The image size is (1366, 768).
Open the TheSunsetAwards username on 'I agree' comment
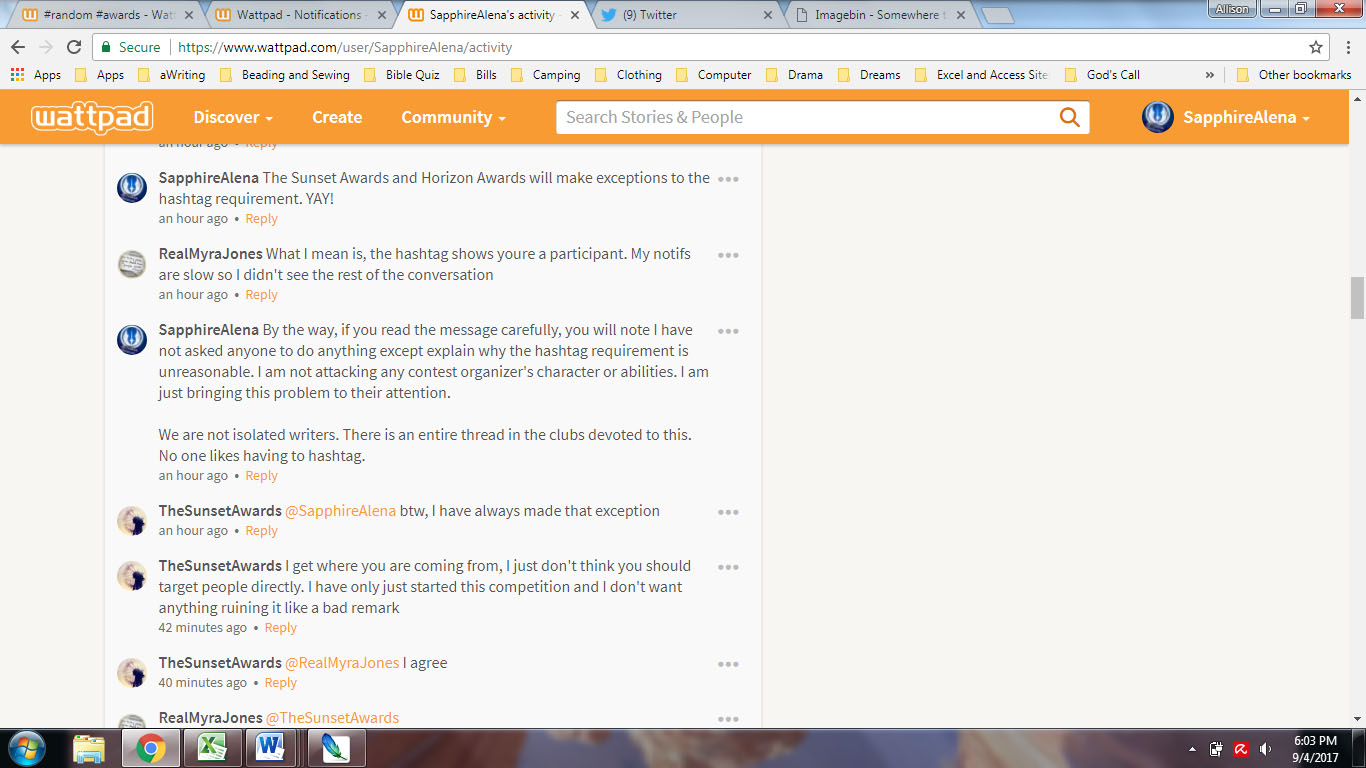pyautogui.click(x=220, y=663)
